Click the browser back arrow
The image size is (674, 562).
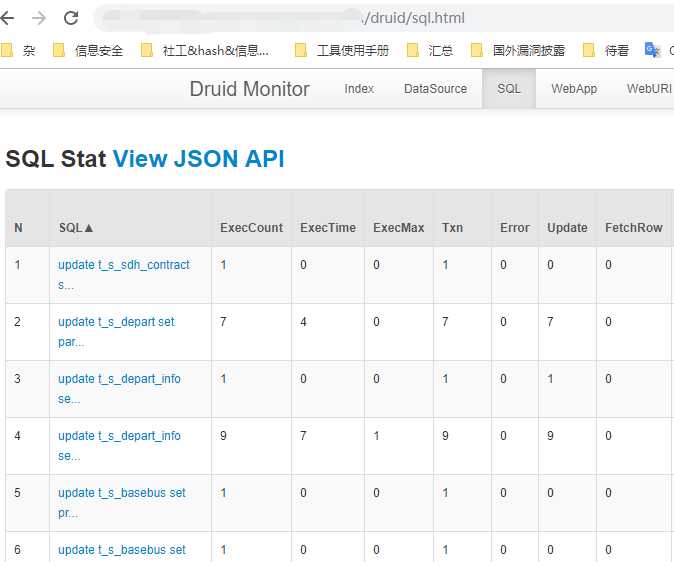7,18
